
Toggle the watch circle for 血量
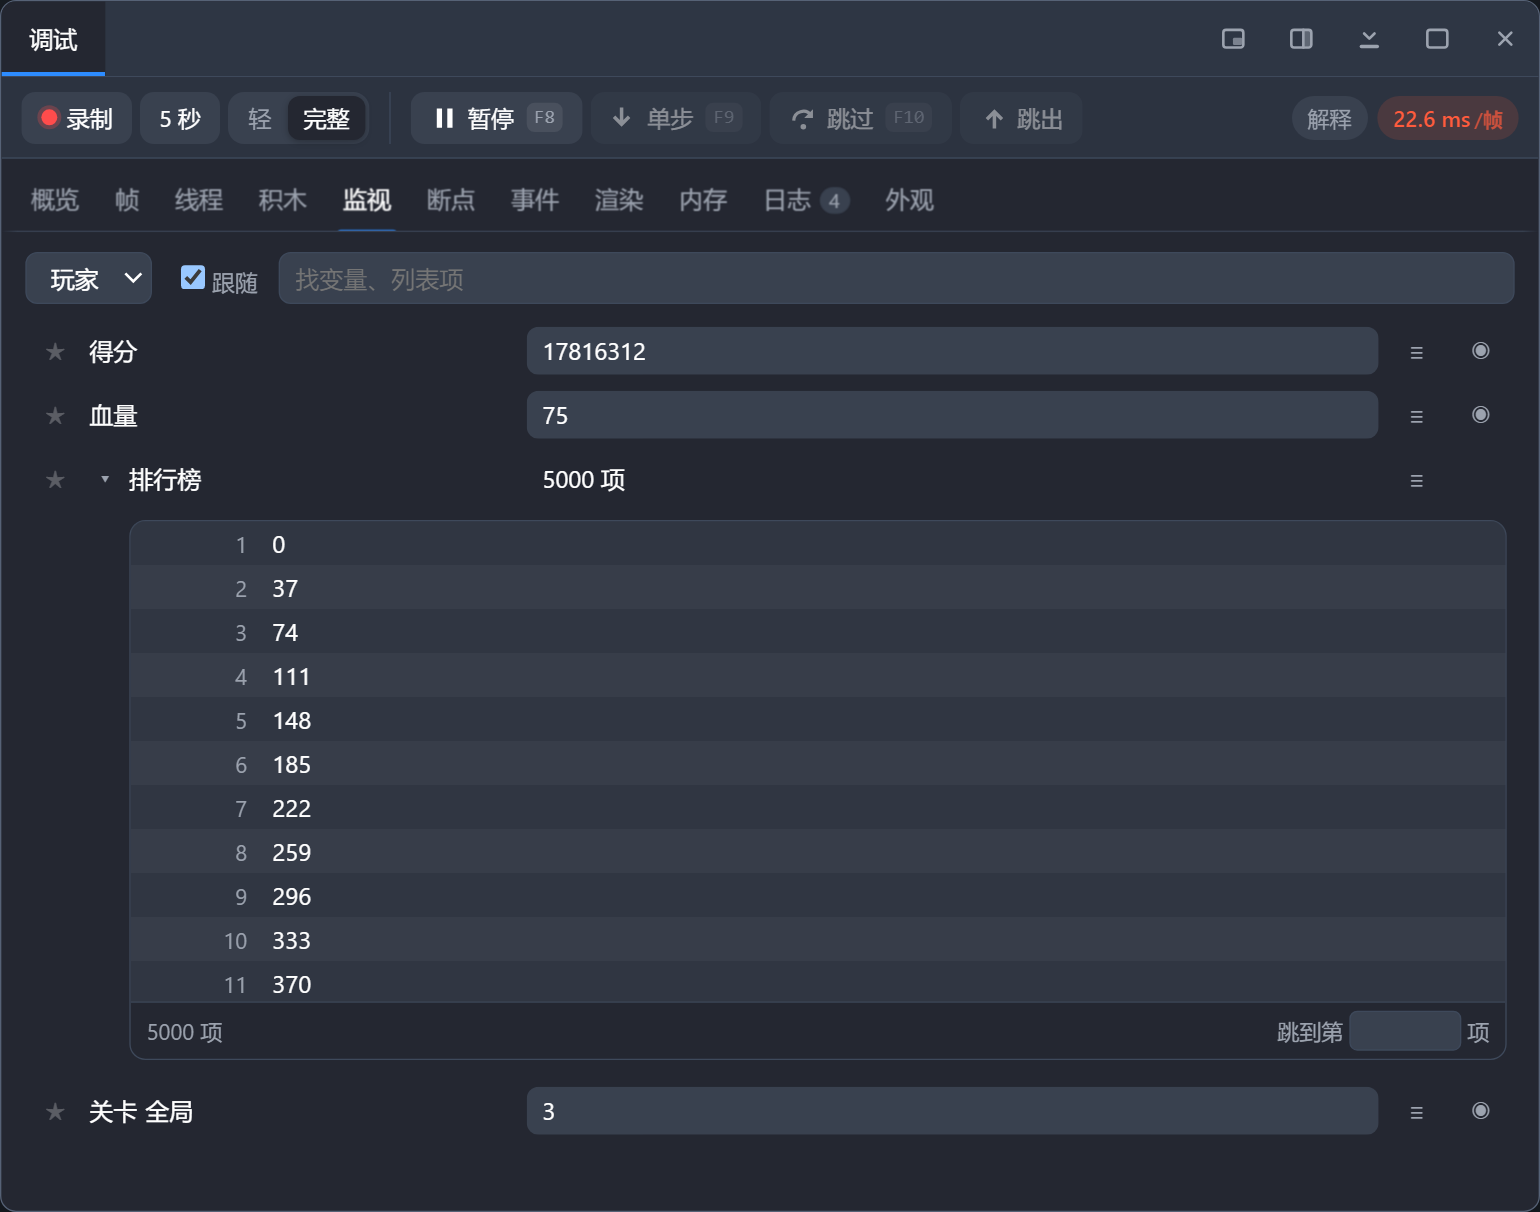click(1481, 415)
